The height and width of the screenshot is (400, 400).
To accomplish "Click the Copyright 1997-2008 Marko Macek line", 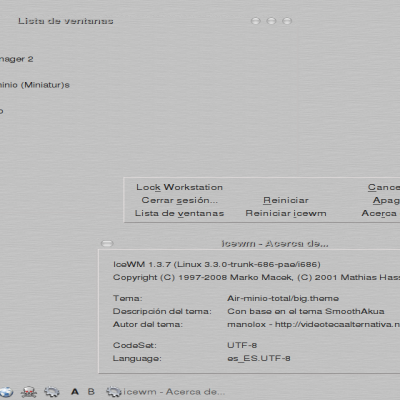I will pos(256,277).
